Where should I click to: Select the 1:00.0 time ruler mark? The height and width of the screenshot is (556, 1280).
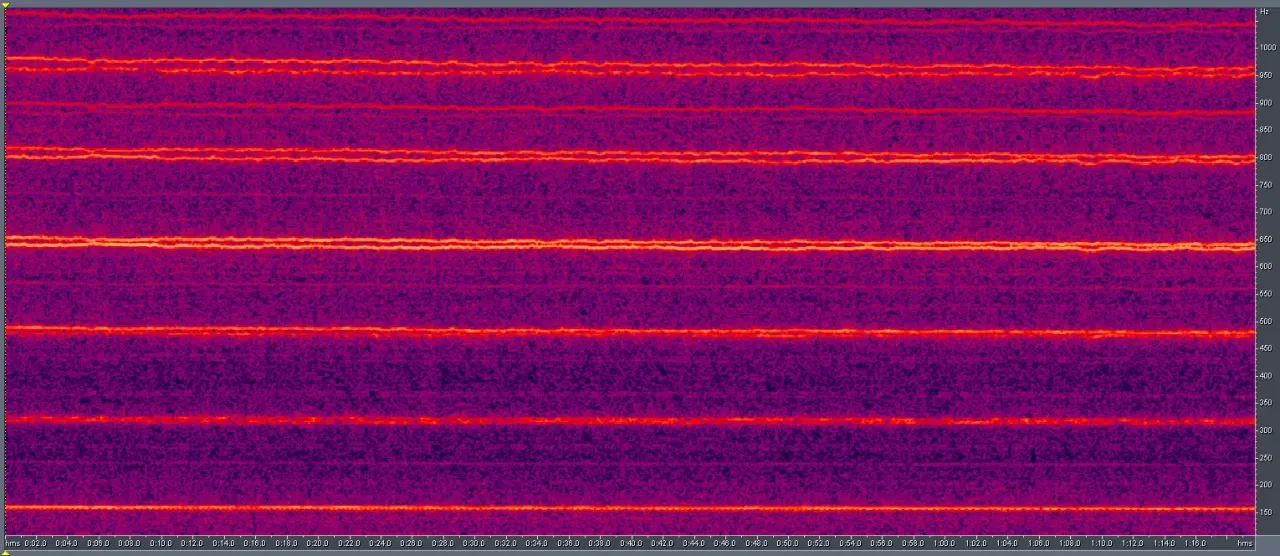pyautogui.click(x=944, y=543)
